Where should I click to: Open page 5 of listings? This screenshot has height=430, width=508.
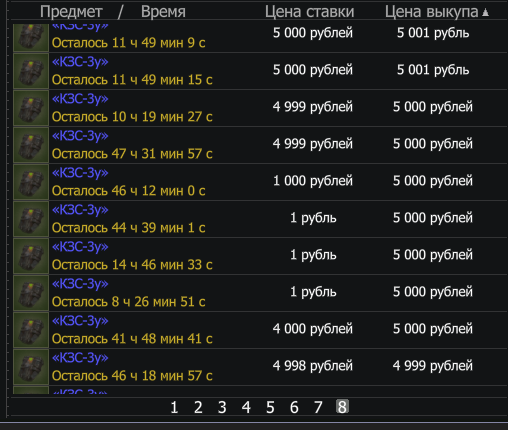pos(270,407)
